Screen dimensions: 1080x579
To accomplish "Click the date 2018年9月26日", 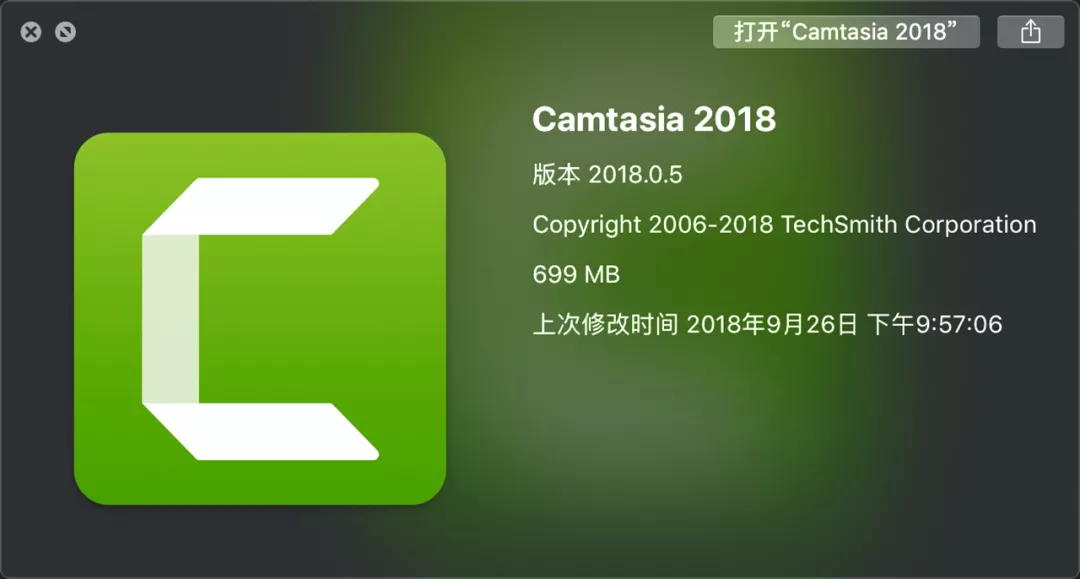I will (772, 324).
